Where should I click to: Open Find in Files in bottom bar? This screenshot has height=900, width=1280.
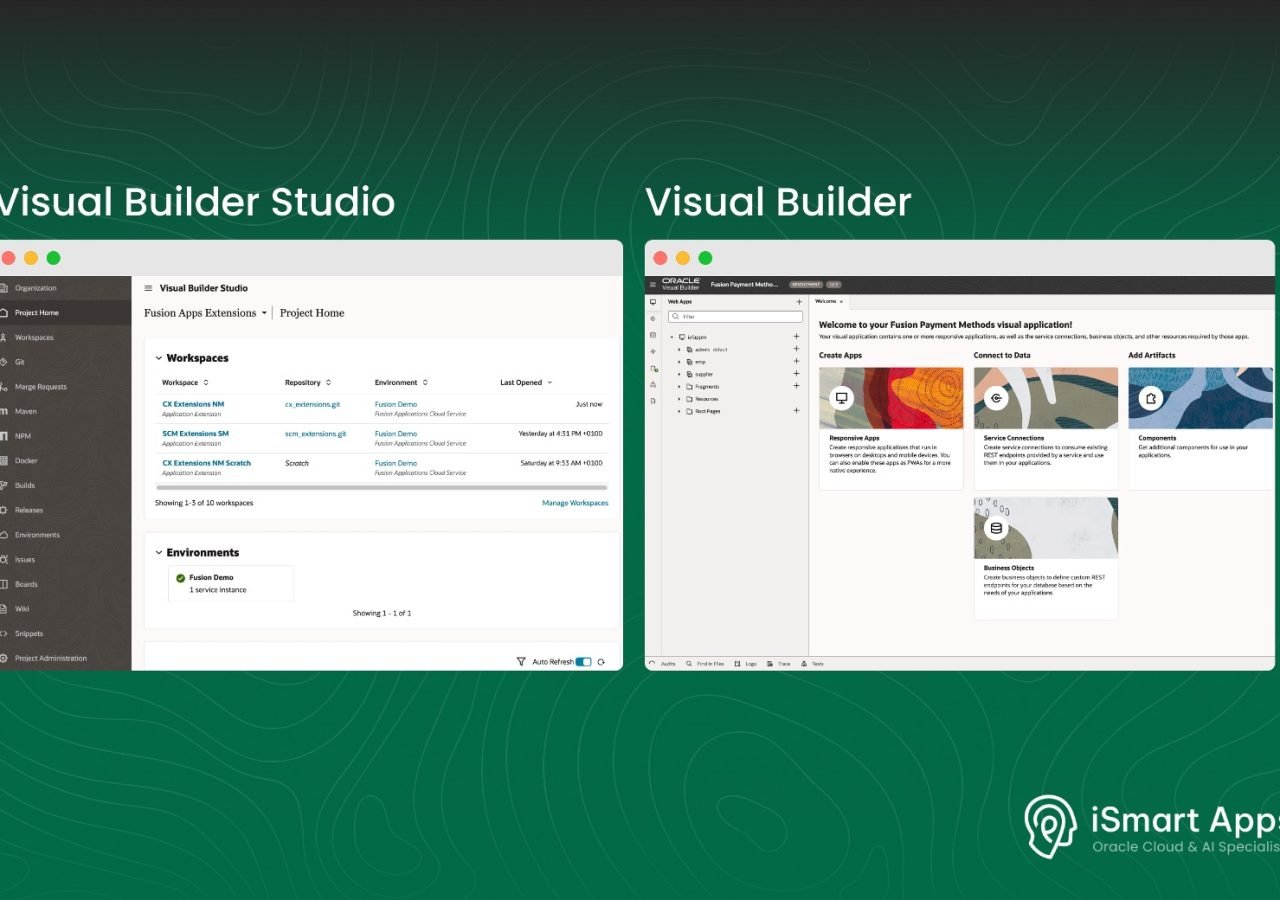point(705,663)
